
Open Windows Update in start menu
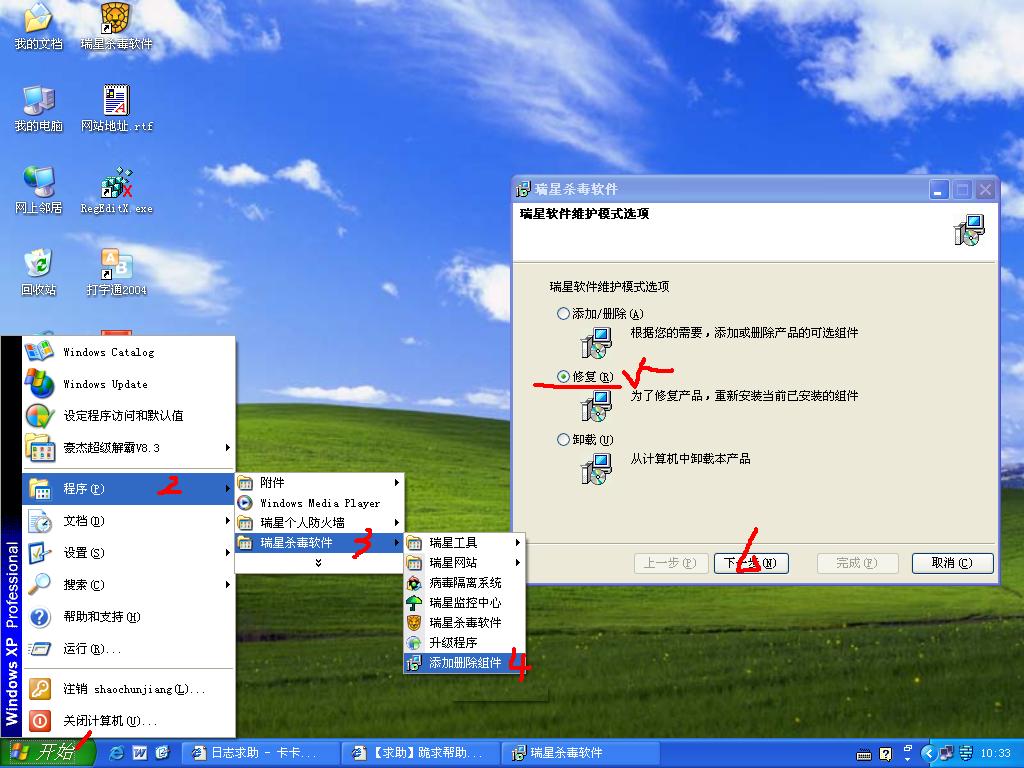[x=129, y=384]
